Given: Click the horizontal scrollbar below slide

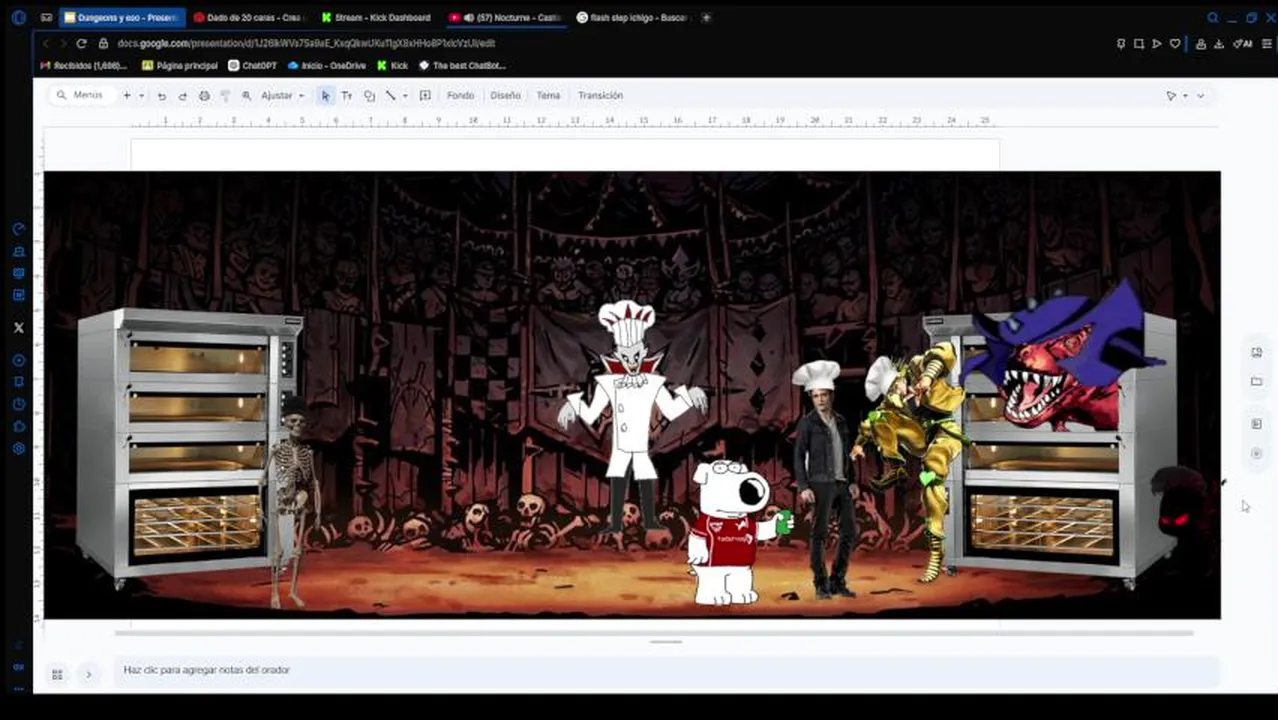Looking at the screenshot, I should pos(655,633).
